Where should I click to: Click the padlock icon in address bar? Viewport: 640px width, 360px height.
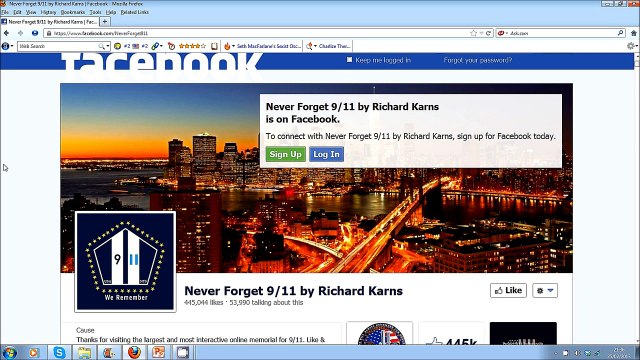pos(49,33)
